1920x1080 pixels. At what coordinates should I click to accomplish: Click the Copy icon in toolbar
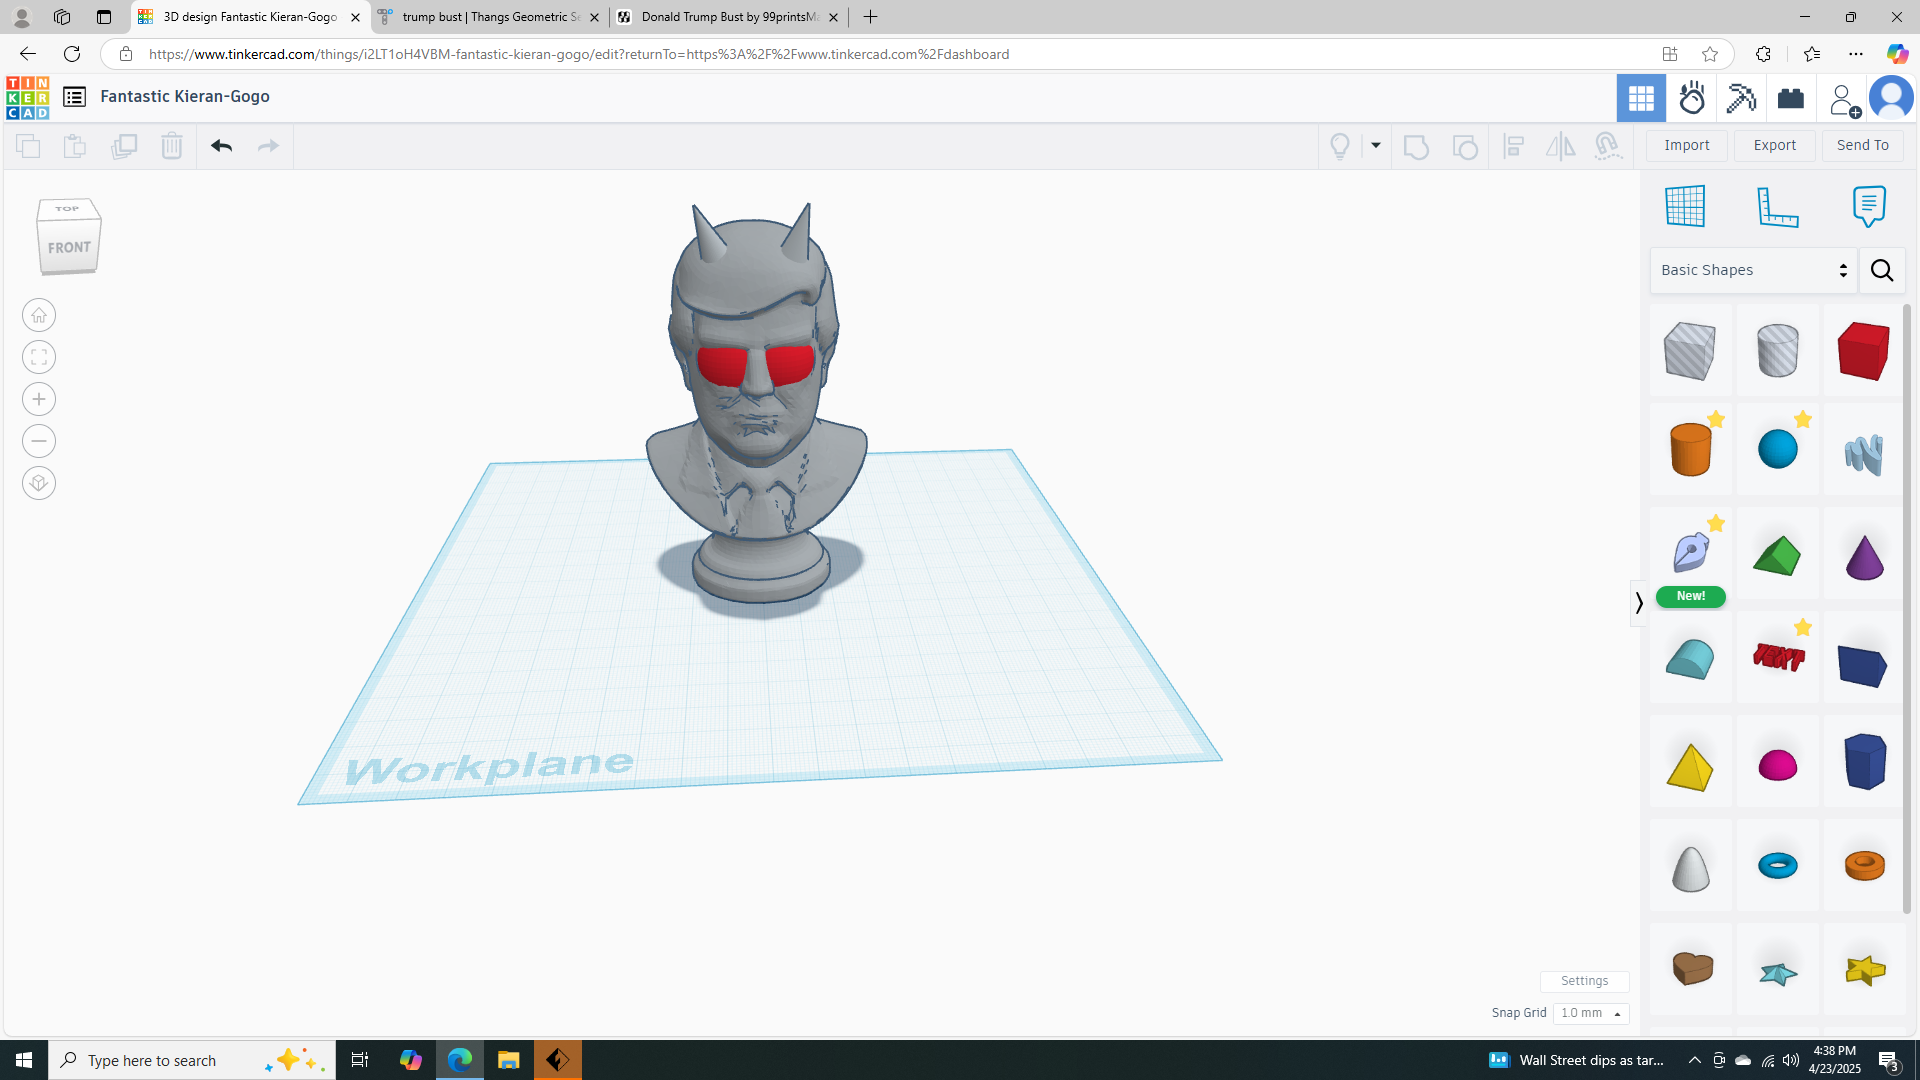28,146
